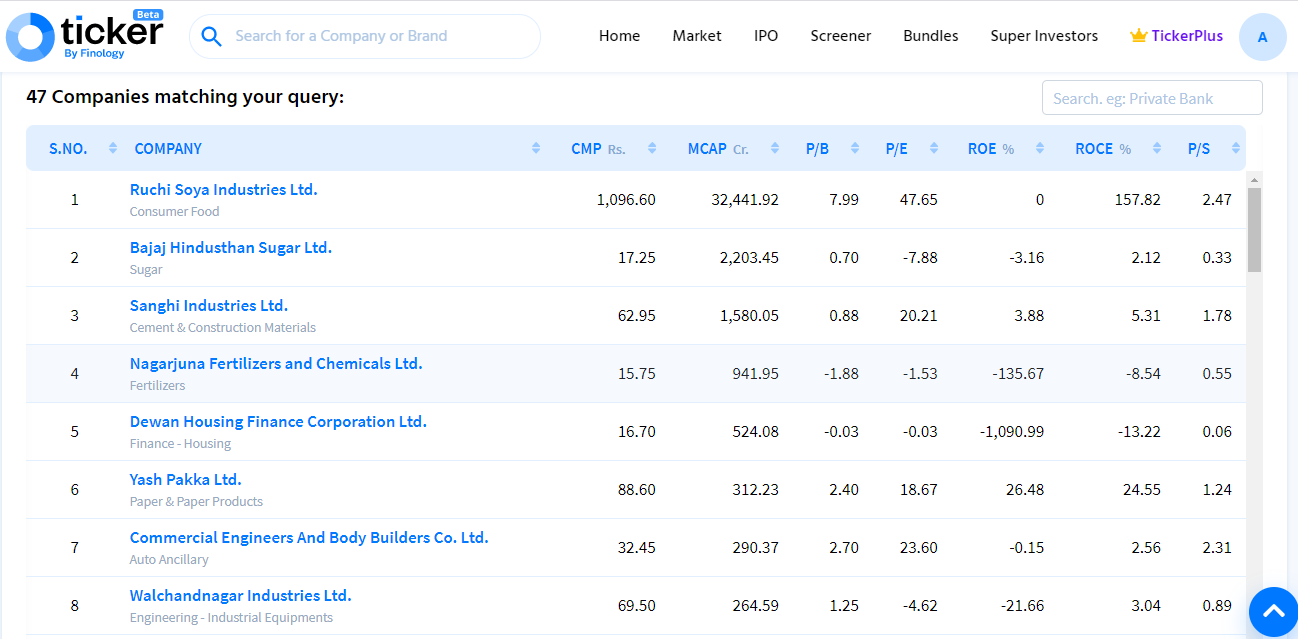The width and height of the screenshot is (1298, 639).
Task: Click the 'Auto Ancillary' sector label
Action: [x=169, y=559]
